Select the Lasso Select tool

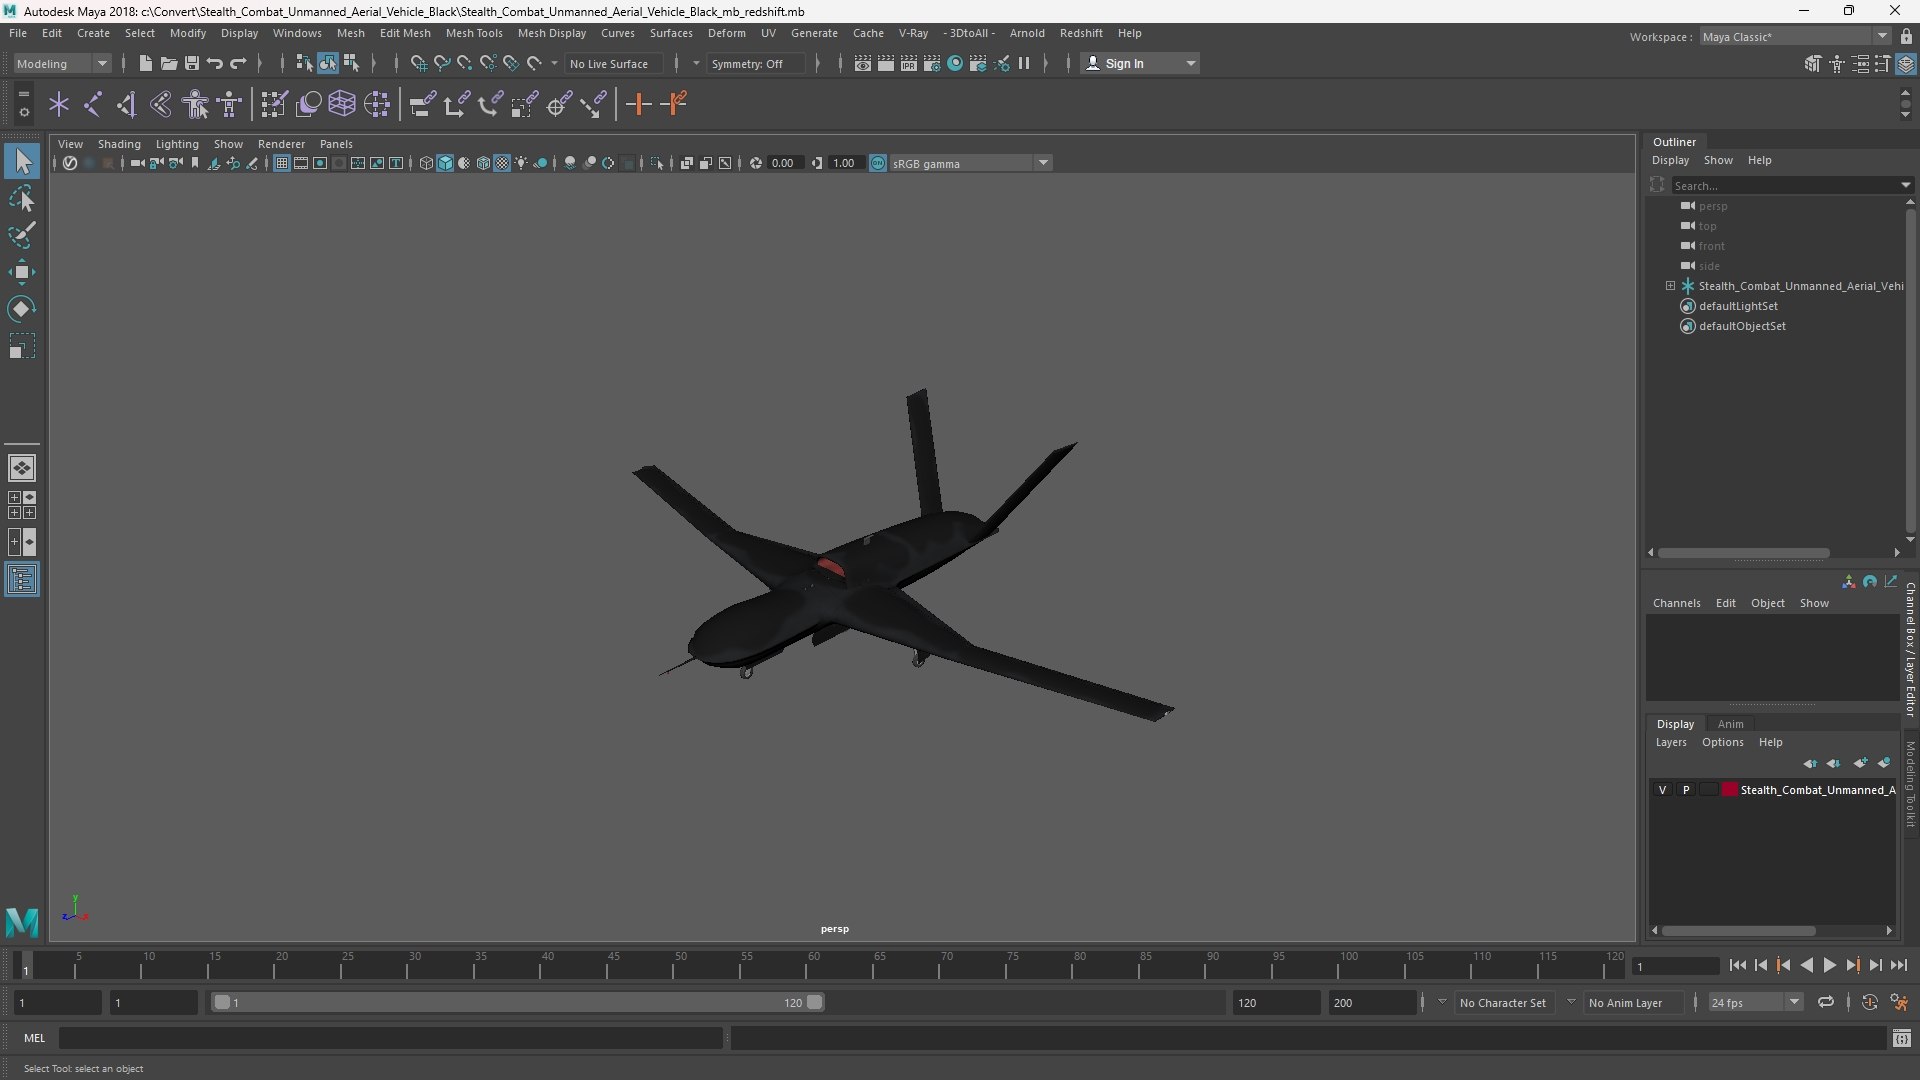click(x=22, y=199)
